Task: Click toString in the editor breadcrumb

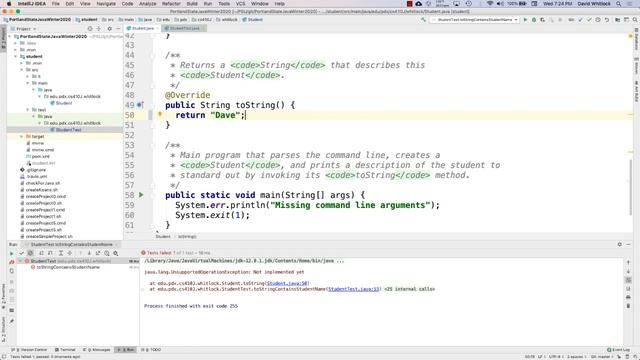Action: click(x=187, y=237)
